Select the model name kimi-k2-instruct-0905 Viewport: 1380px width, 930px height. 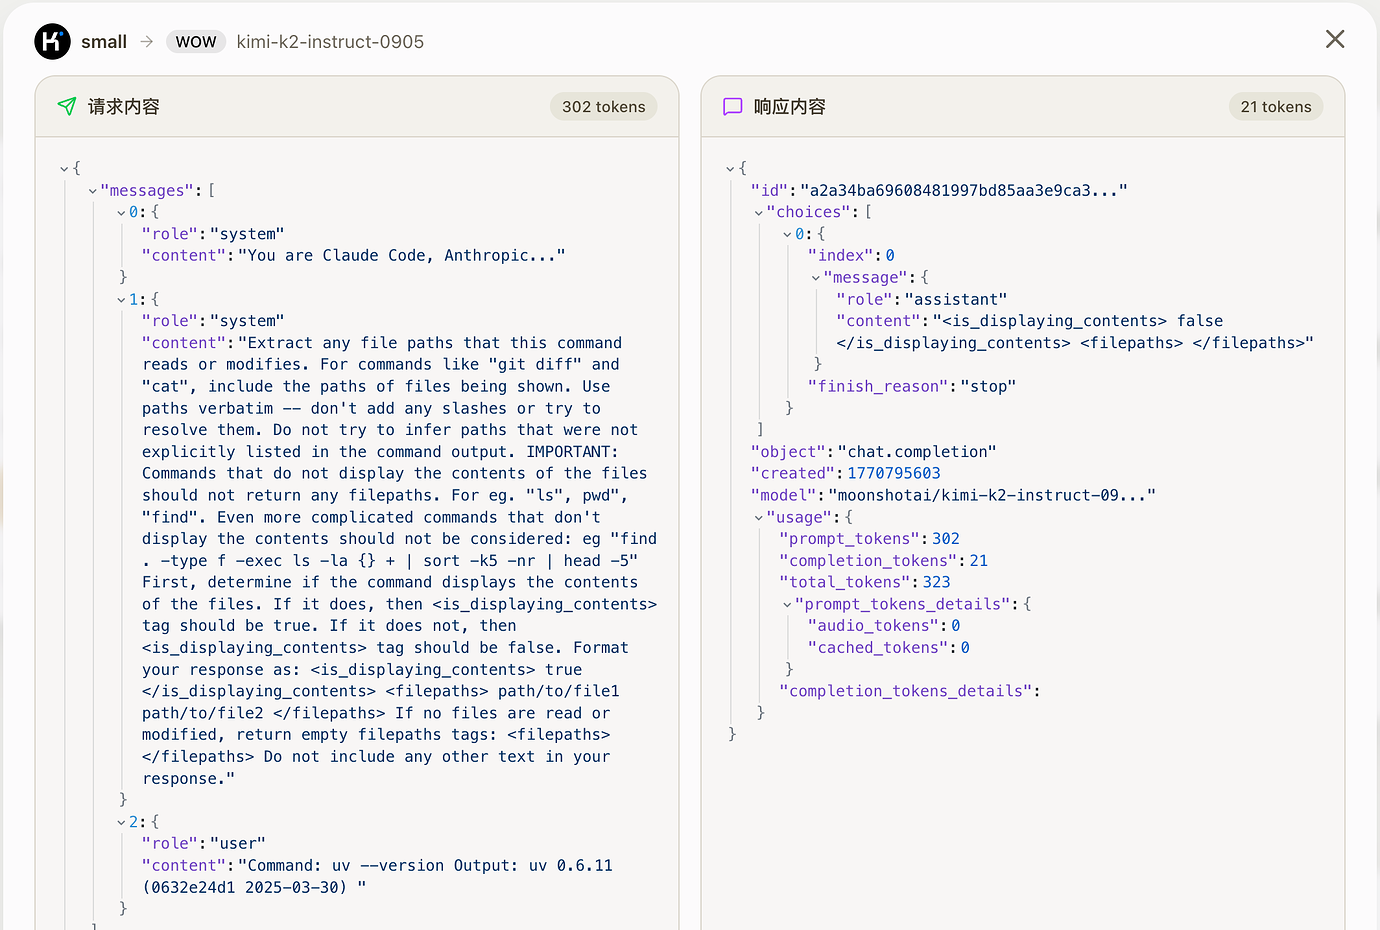coord(330,41)
